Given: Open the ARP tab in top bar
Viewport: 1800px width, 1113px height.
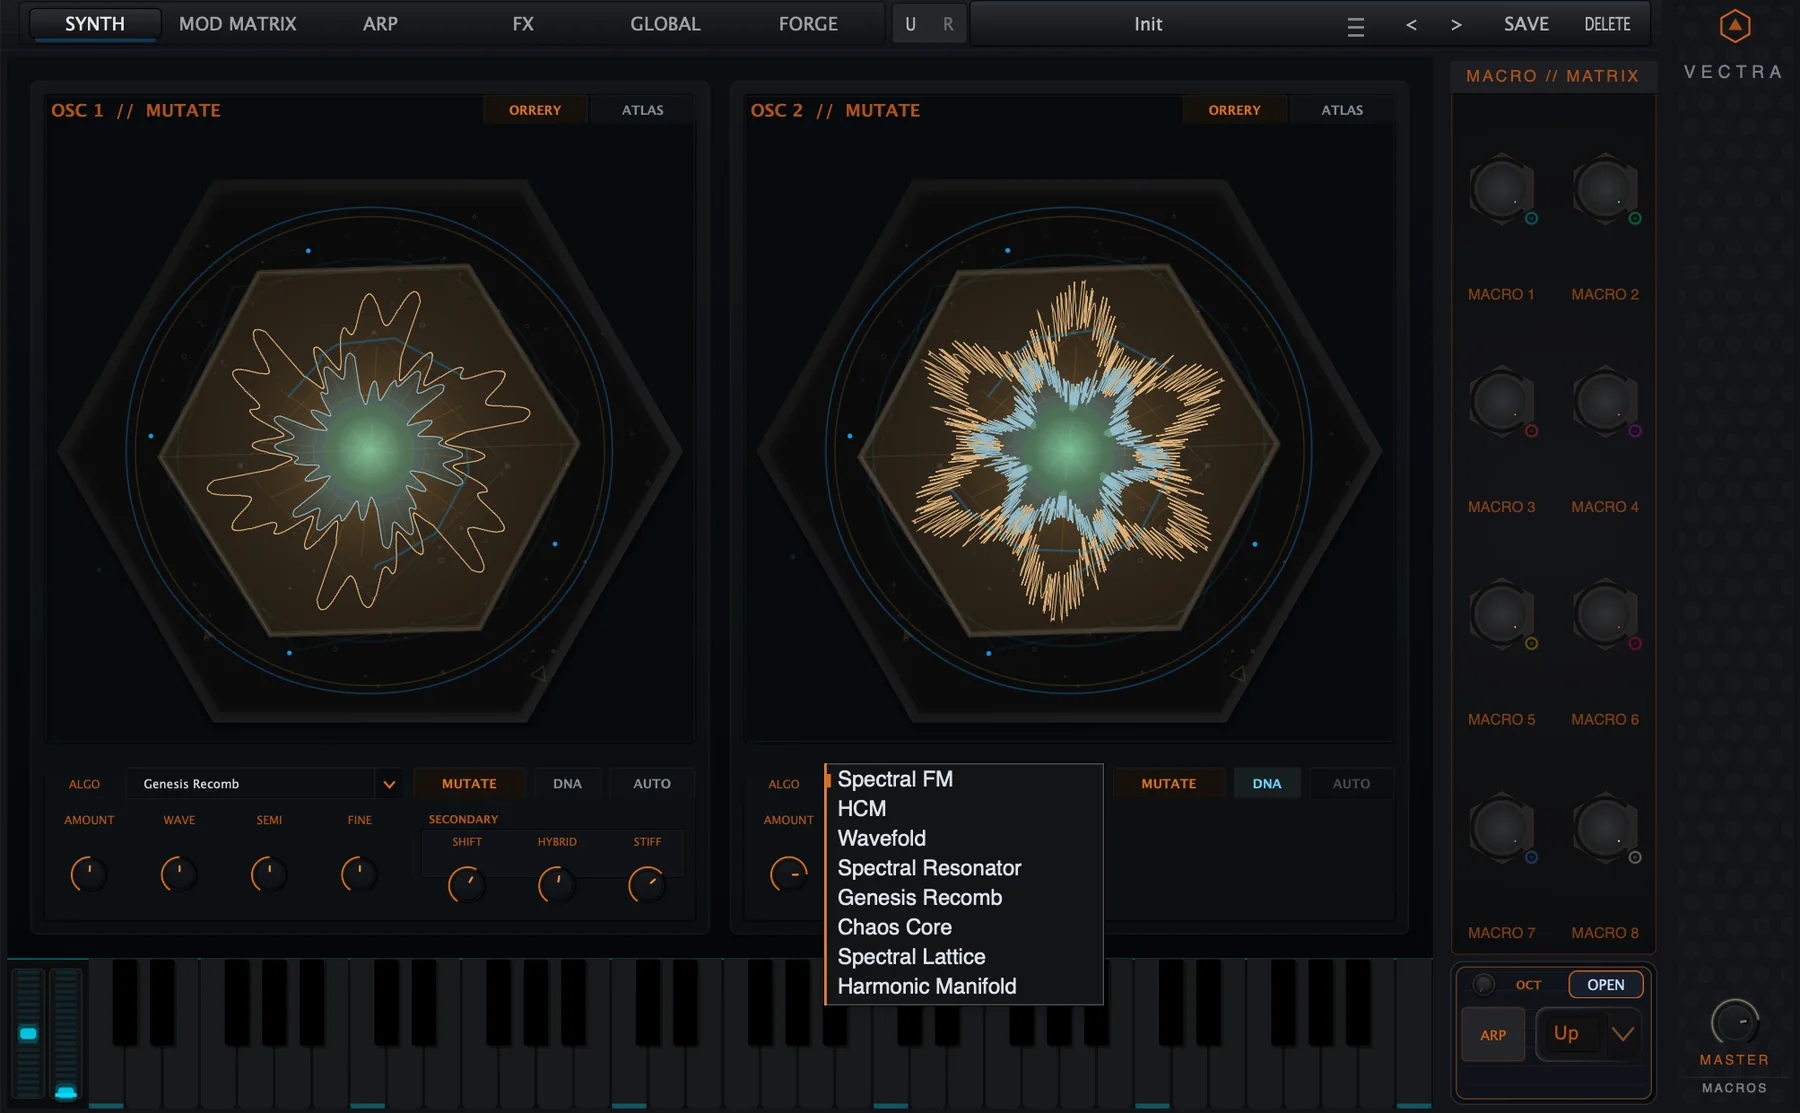Looking at the screenshot, I should 380,24.
